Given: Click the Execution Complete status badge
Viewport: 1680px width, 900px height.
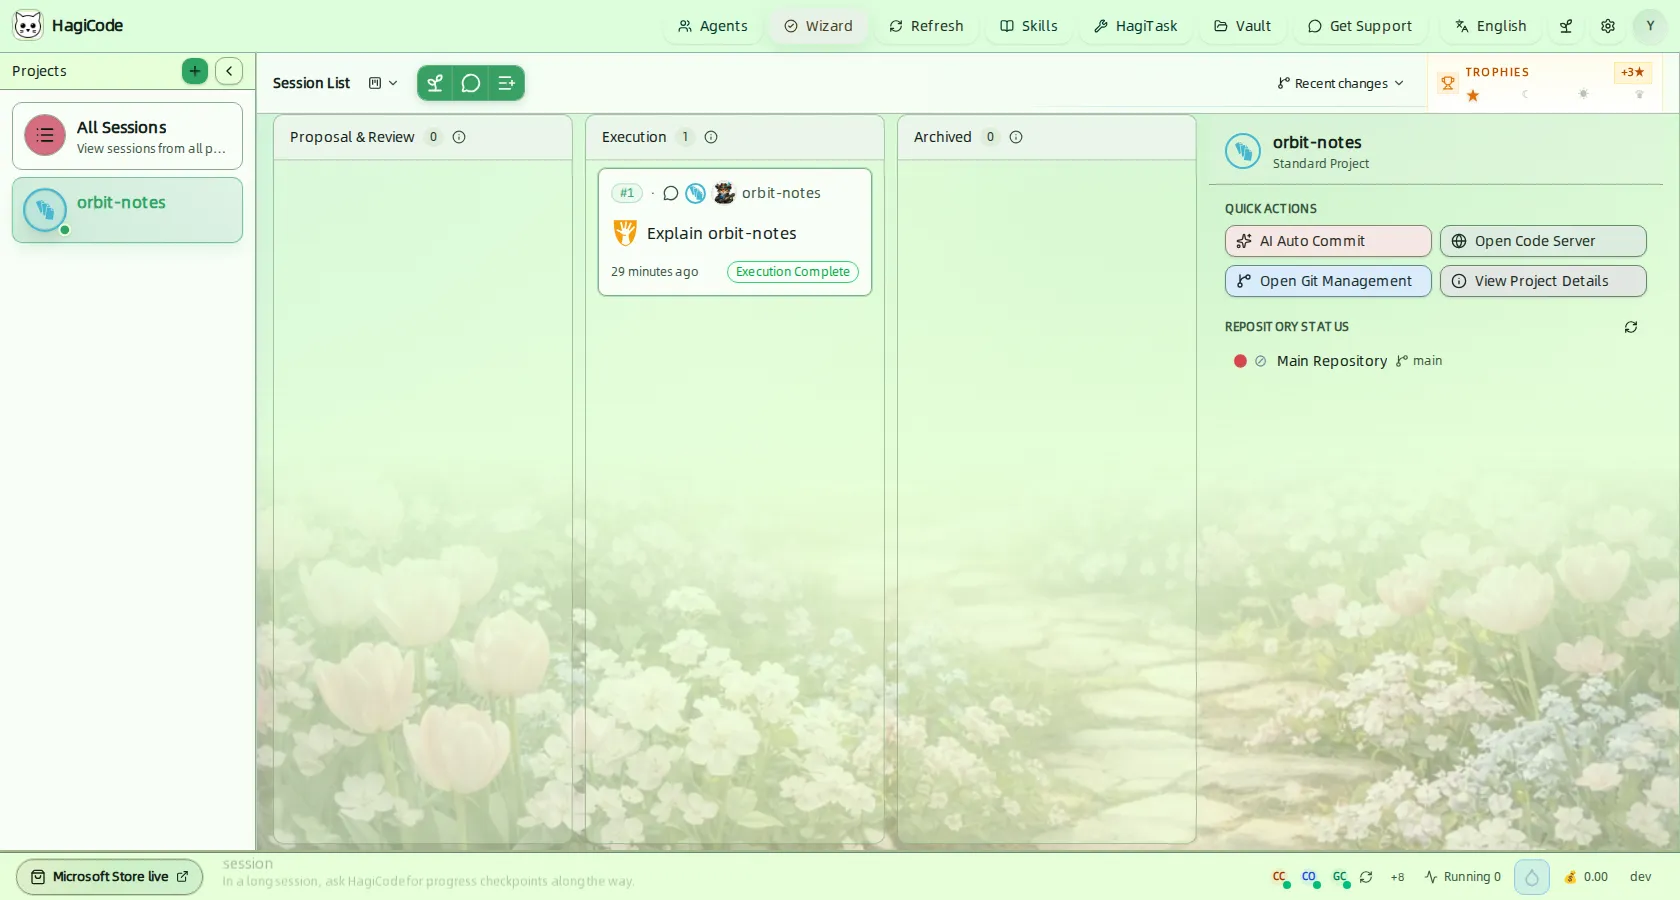Looking at the screenshot, I should click(x=793, y=272).
